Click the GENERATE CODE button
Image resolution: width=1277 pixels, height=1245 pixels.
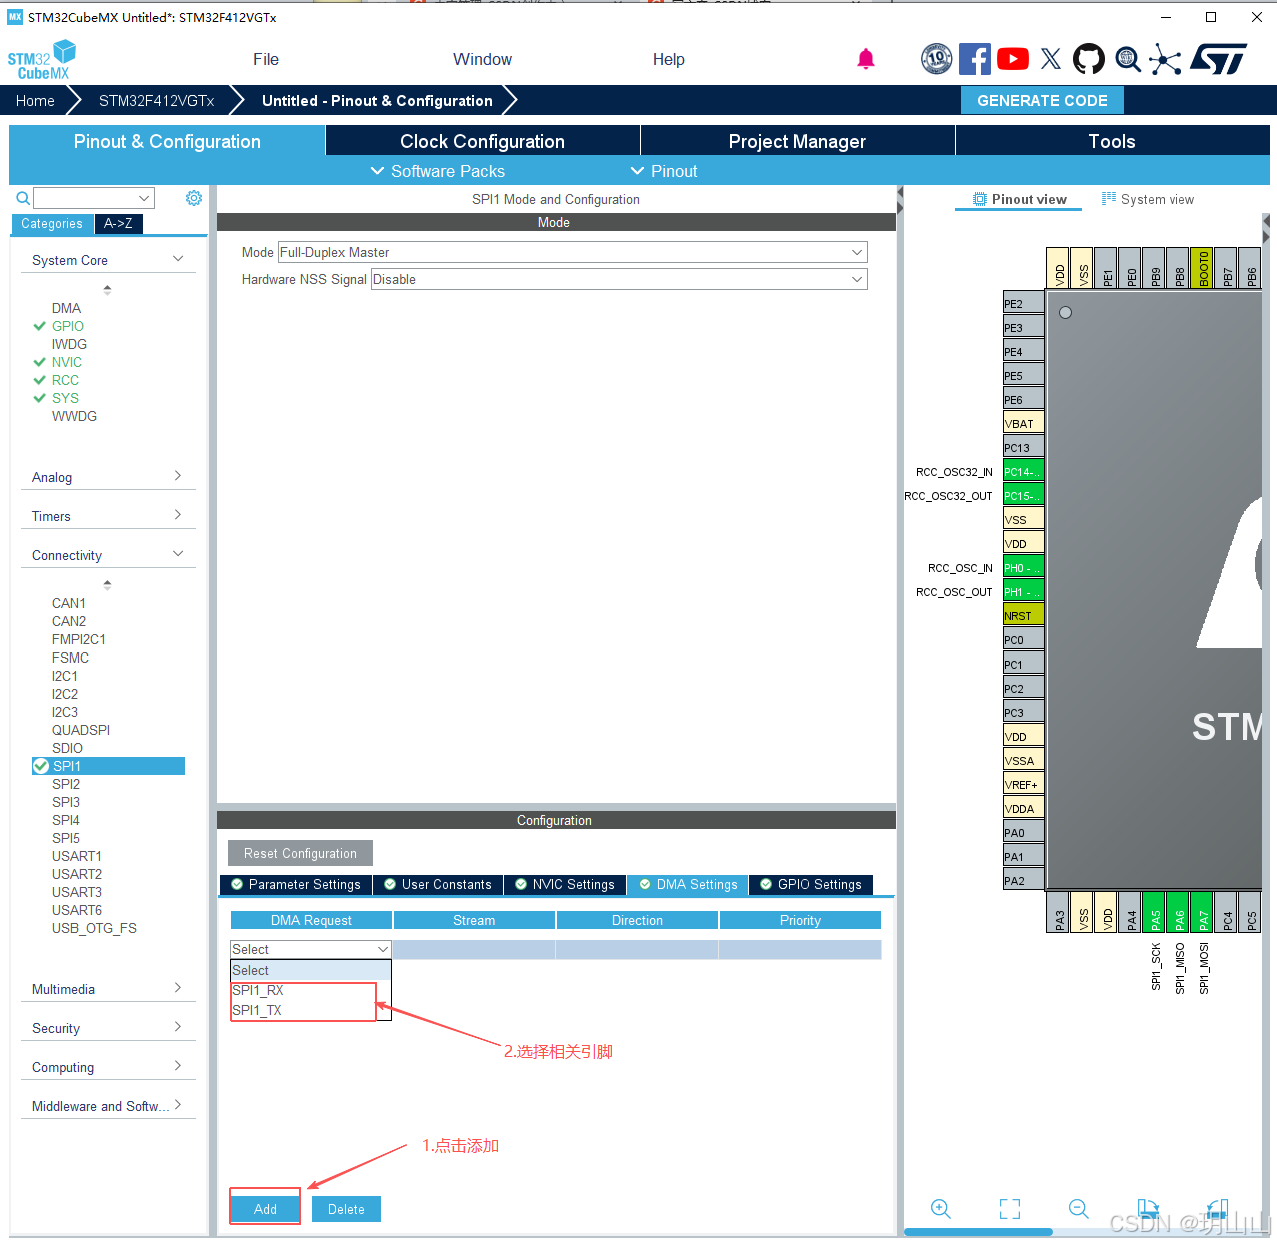1042,100
